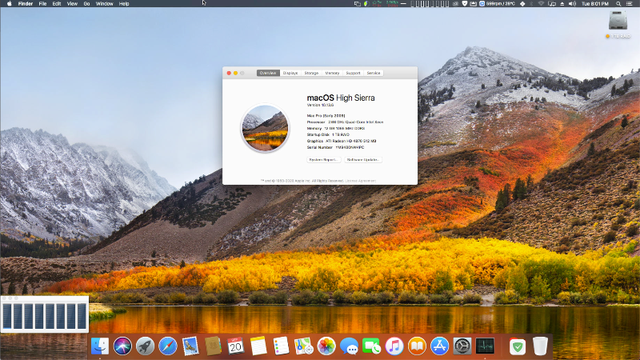This screenshot has width=640, height=360.
Task: Open Finder menu in menu bar
Action: click(25, 4)
